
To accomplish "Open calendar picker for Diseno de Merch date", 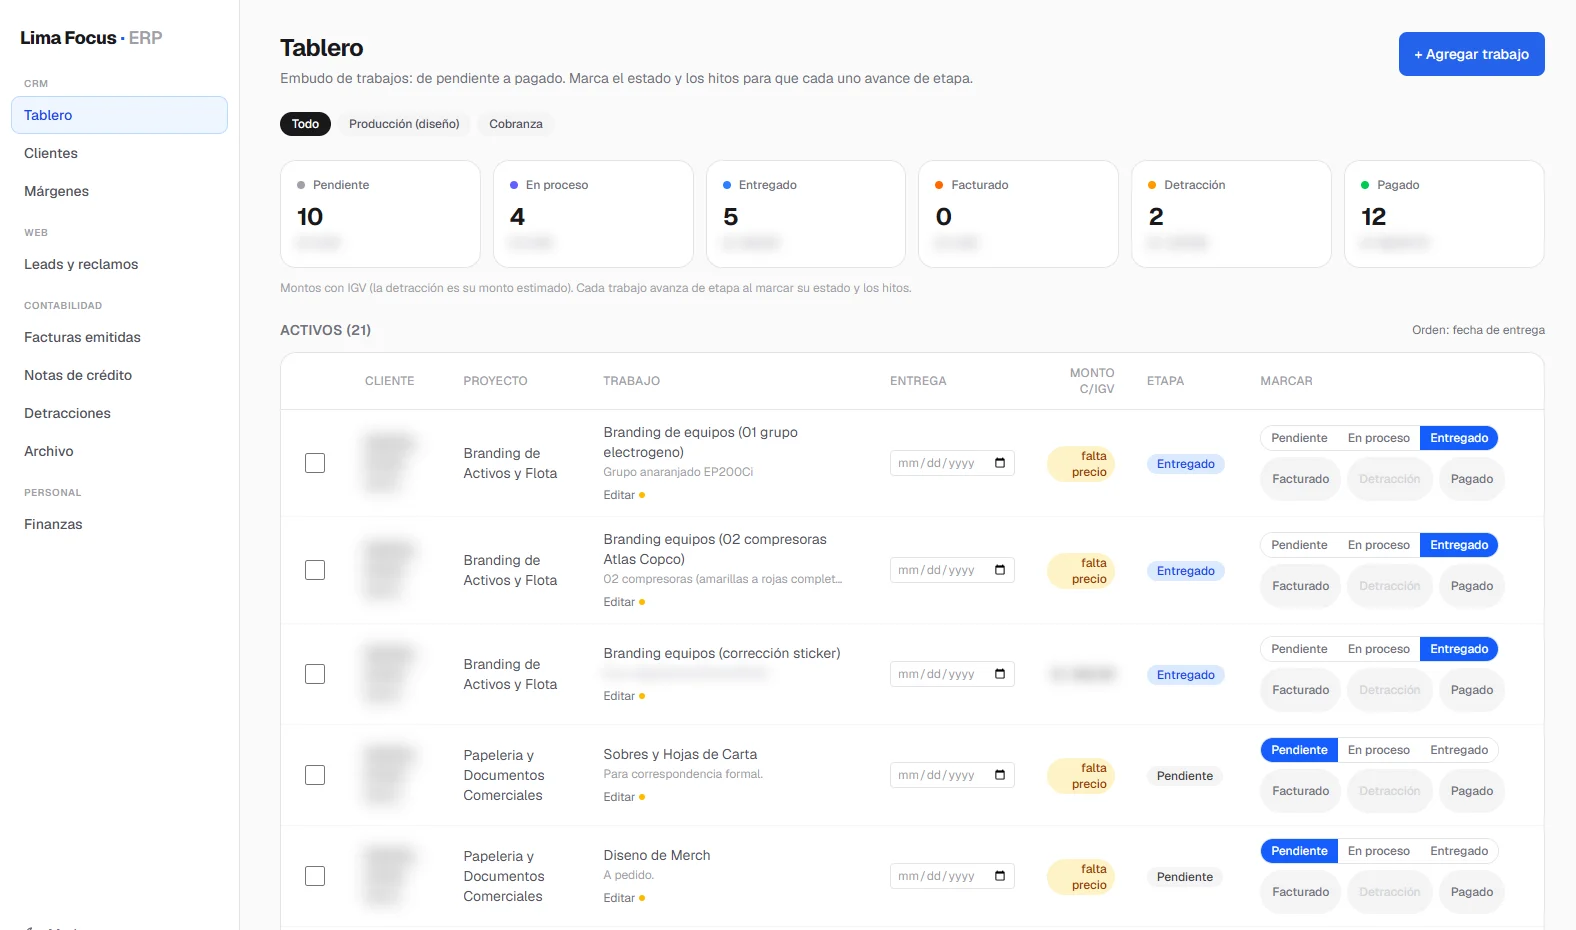I will click(x=1000, y=876).
